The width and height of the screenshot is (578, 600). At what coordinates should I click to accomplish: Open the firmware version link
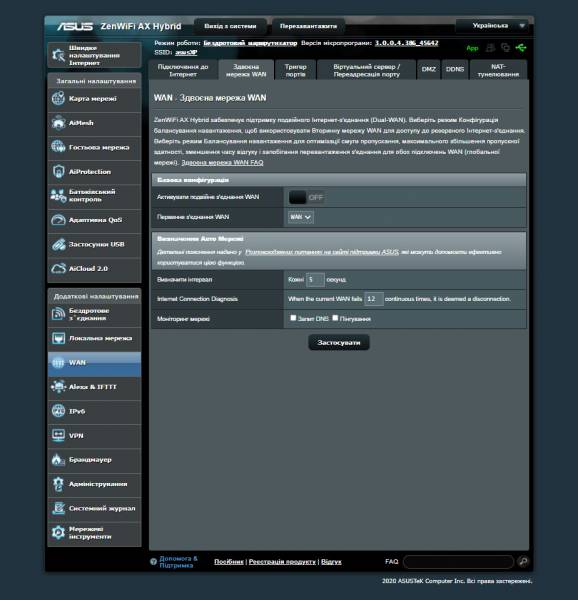(406, 43)
